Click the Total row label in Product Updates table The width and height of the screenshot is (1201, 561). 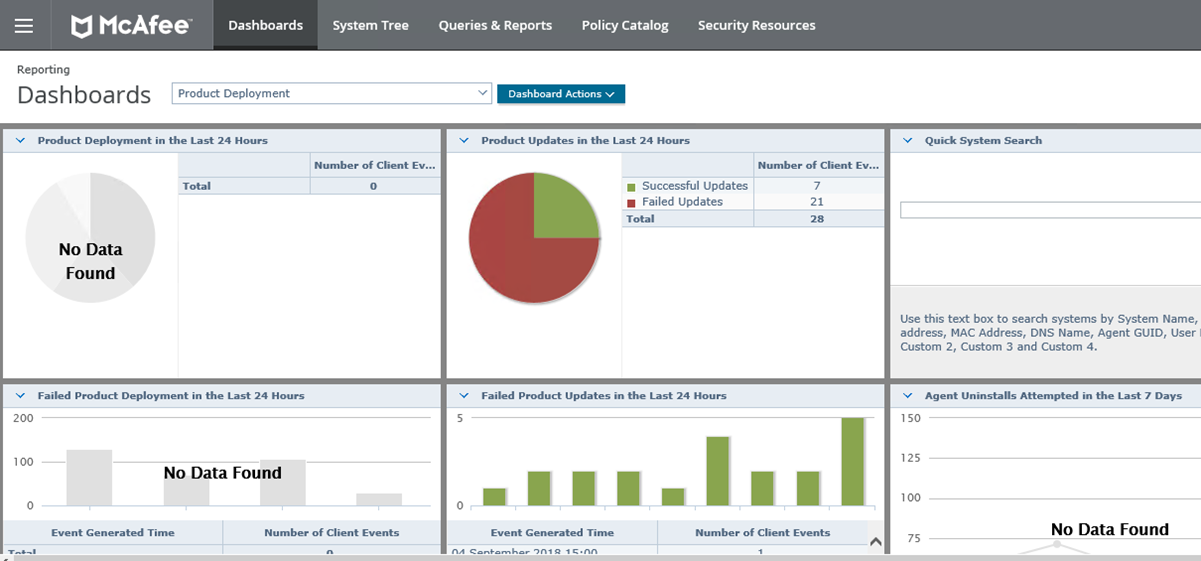coord(640,219)
